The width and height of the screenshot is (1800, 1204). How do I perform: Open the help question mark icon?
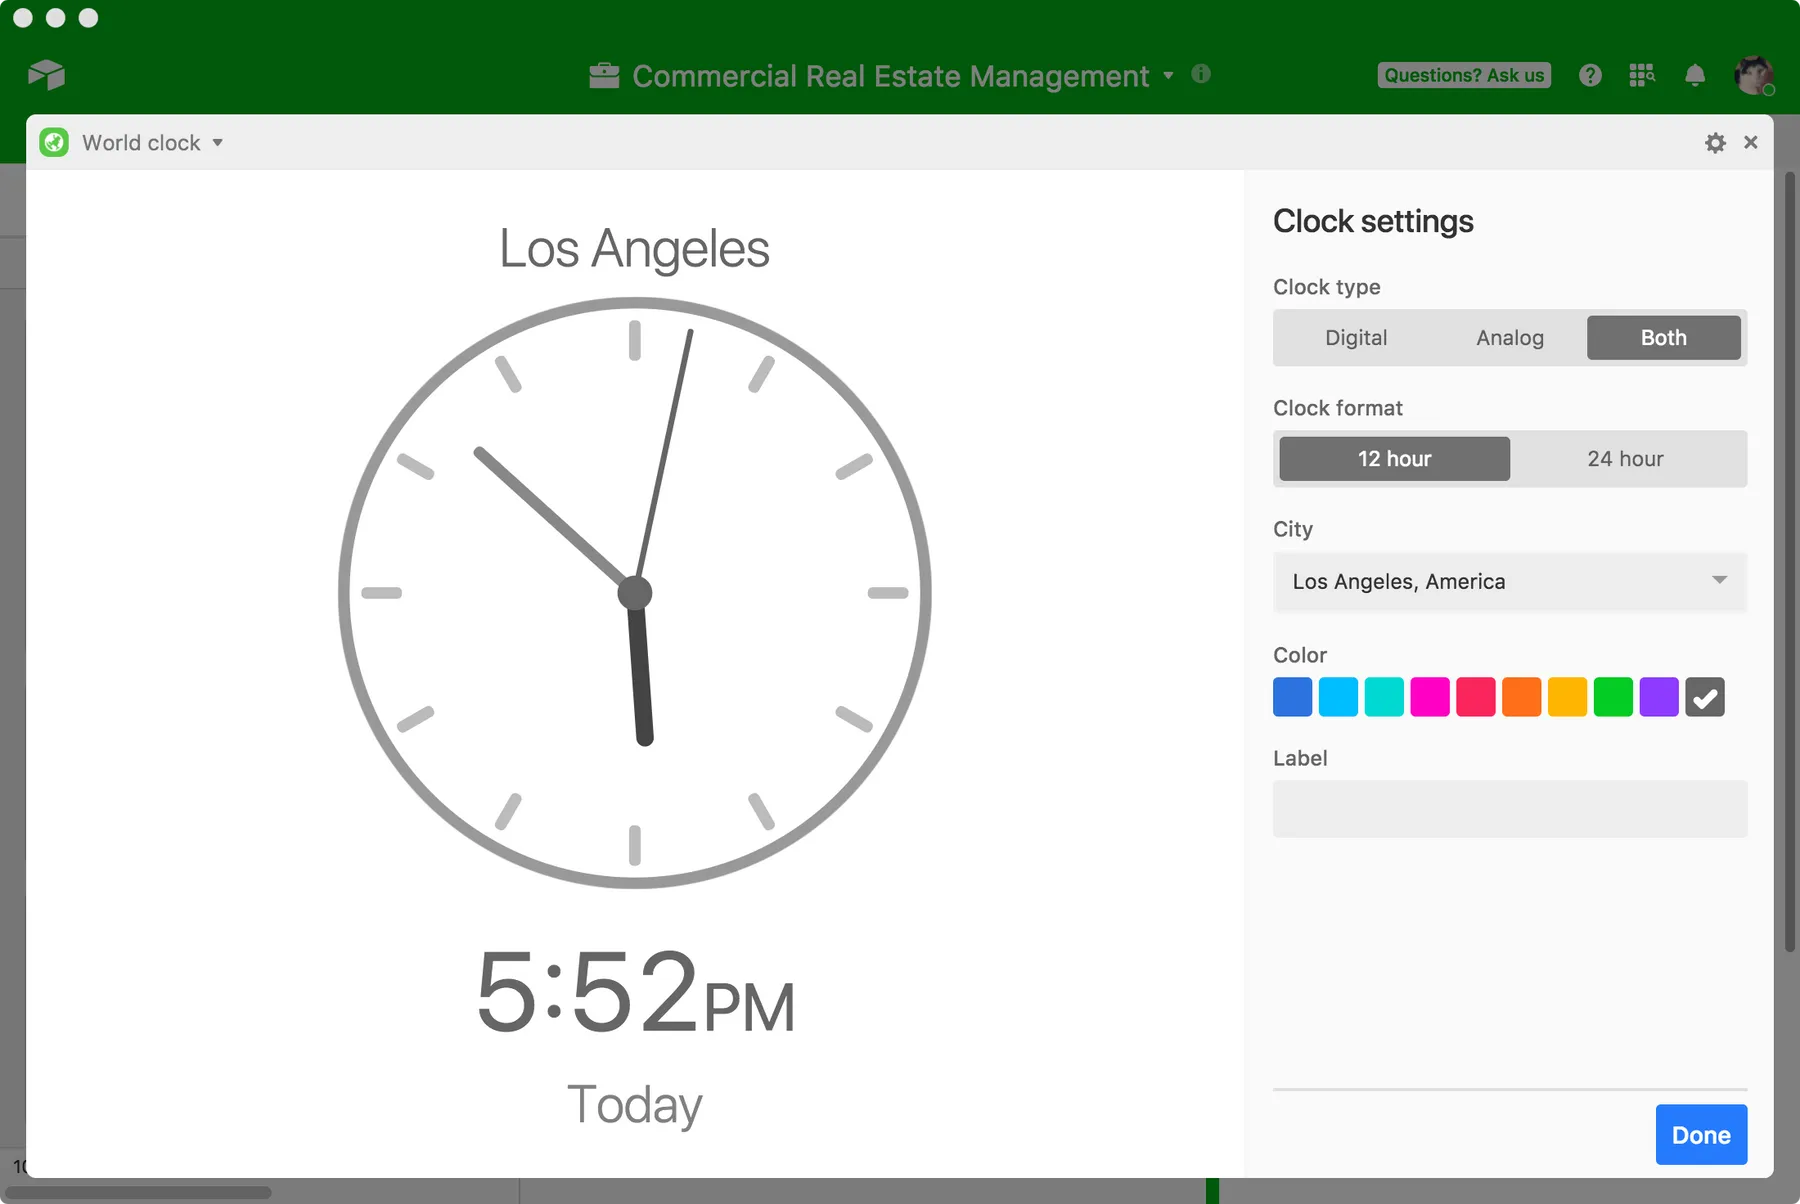point(1590,75)
